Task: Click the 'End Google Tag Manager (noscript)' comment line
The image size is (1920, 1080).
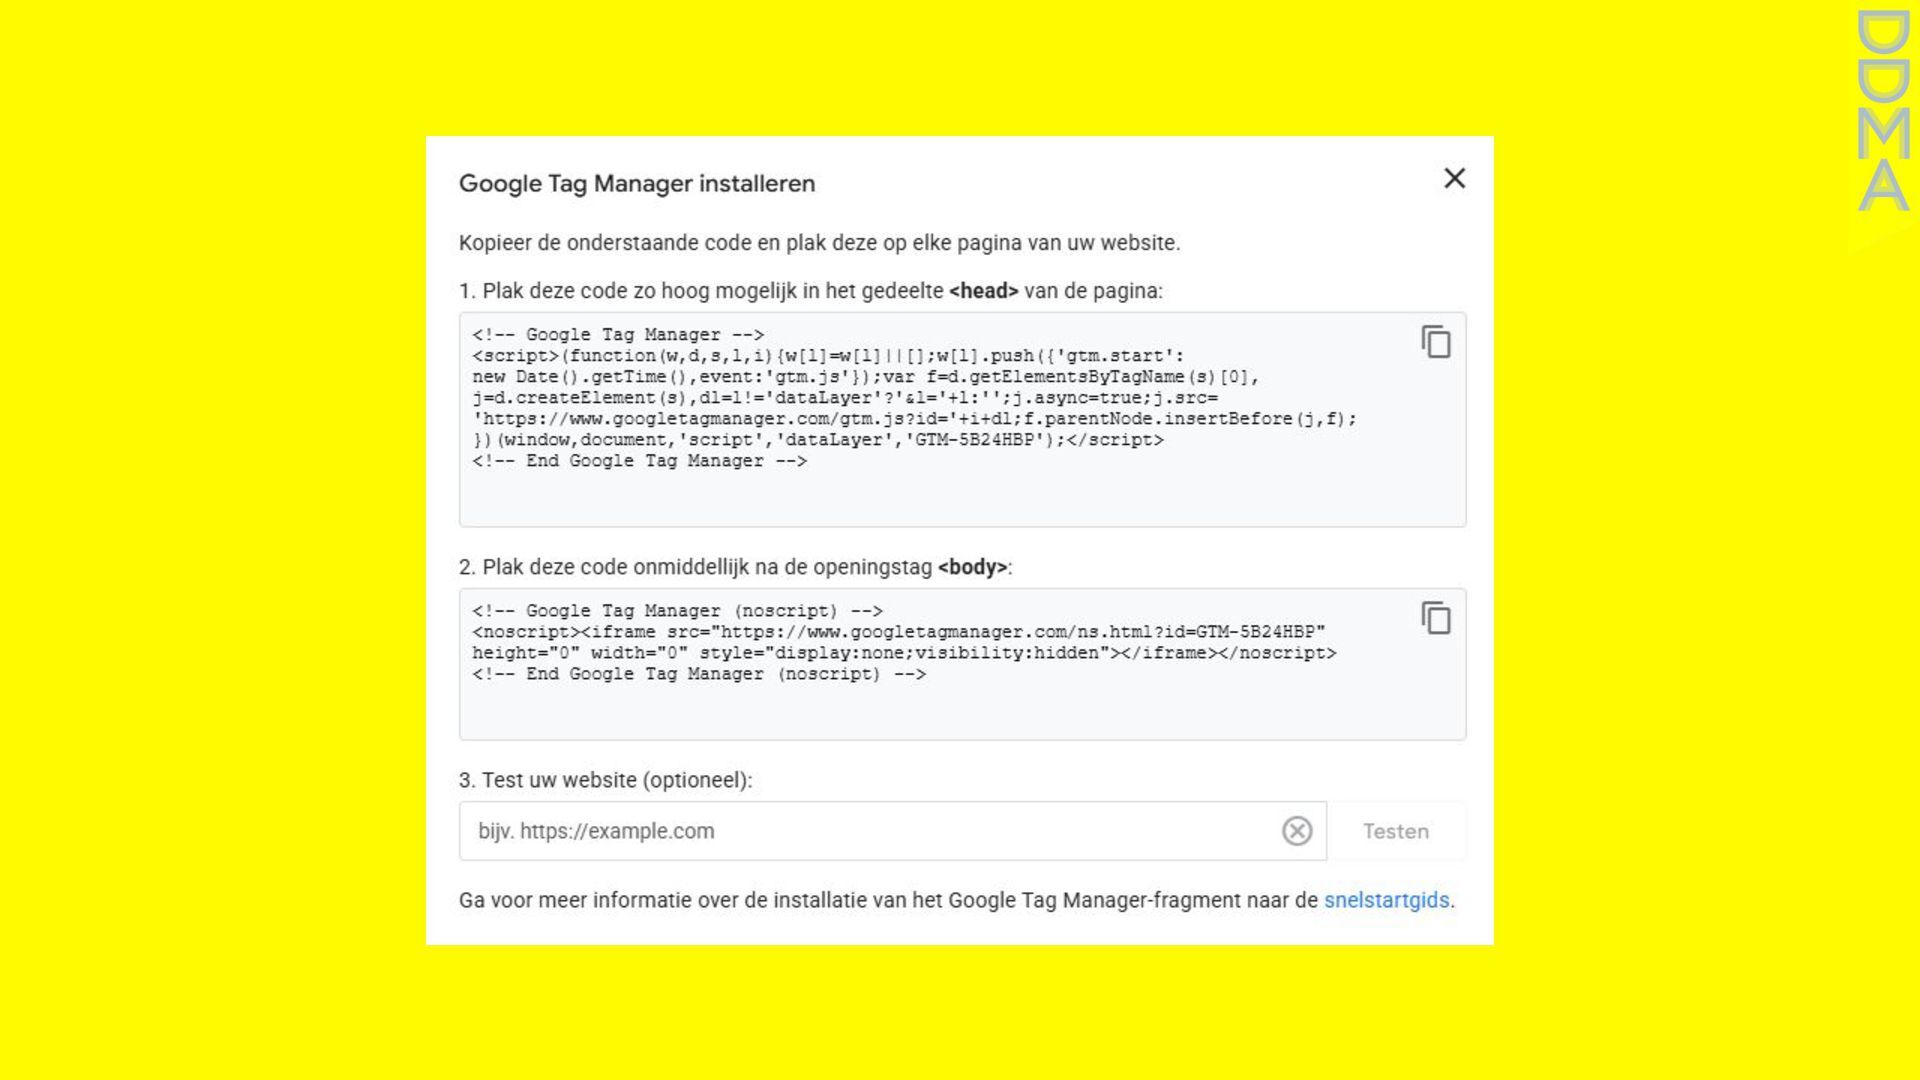Action: coord(699,674)
